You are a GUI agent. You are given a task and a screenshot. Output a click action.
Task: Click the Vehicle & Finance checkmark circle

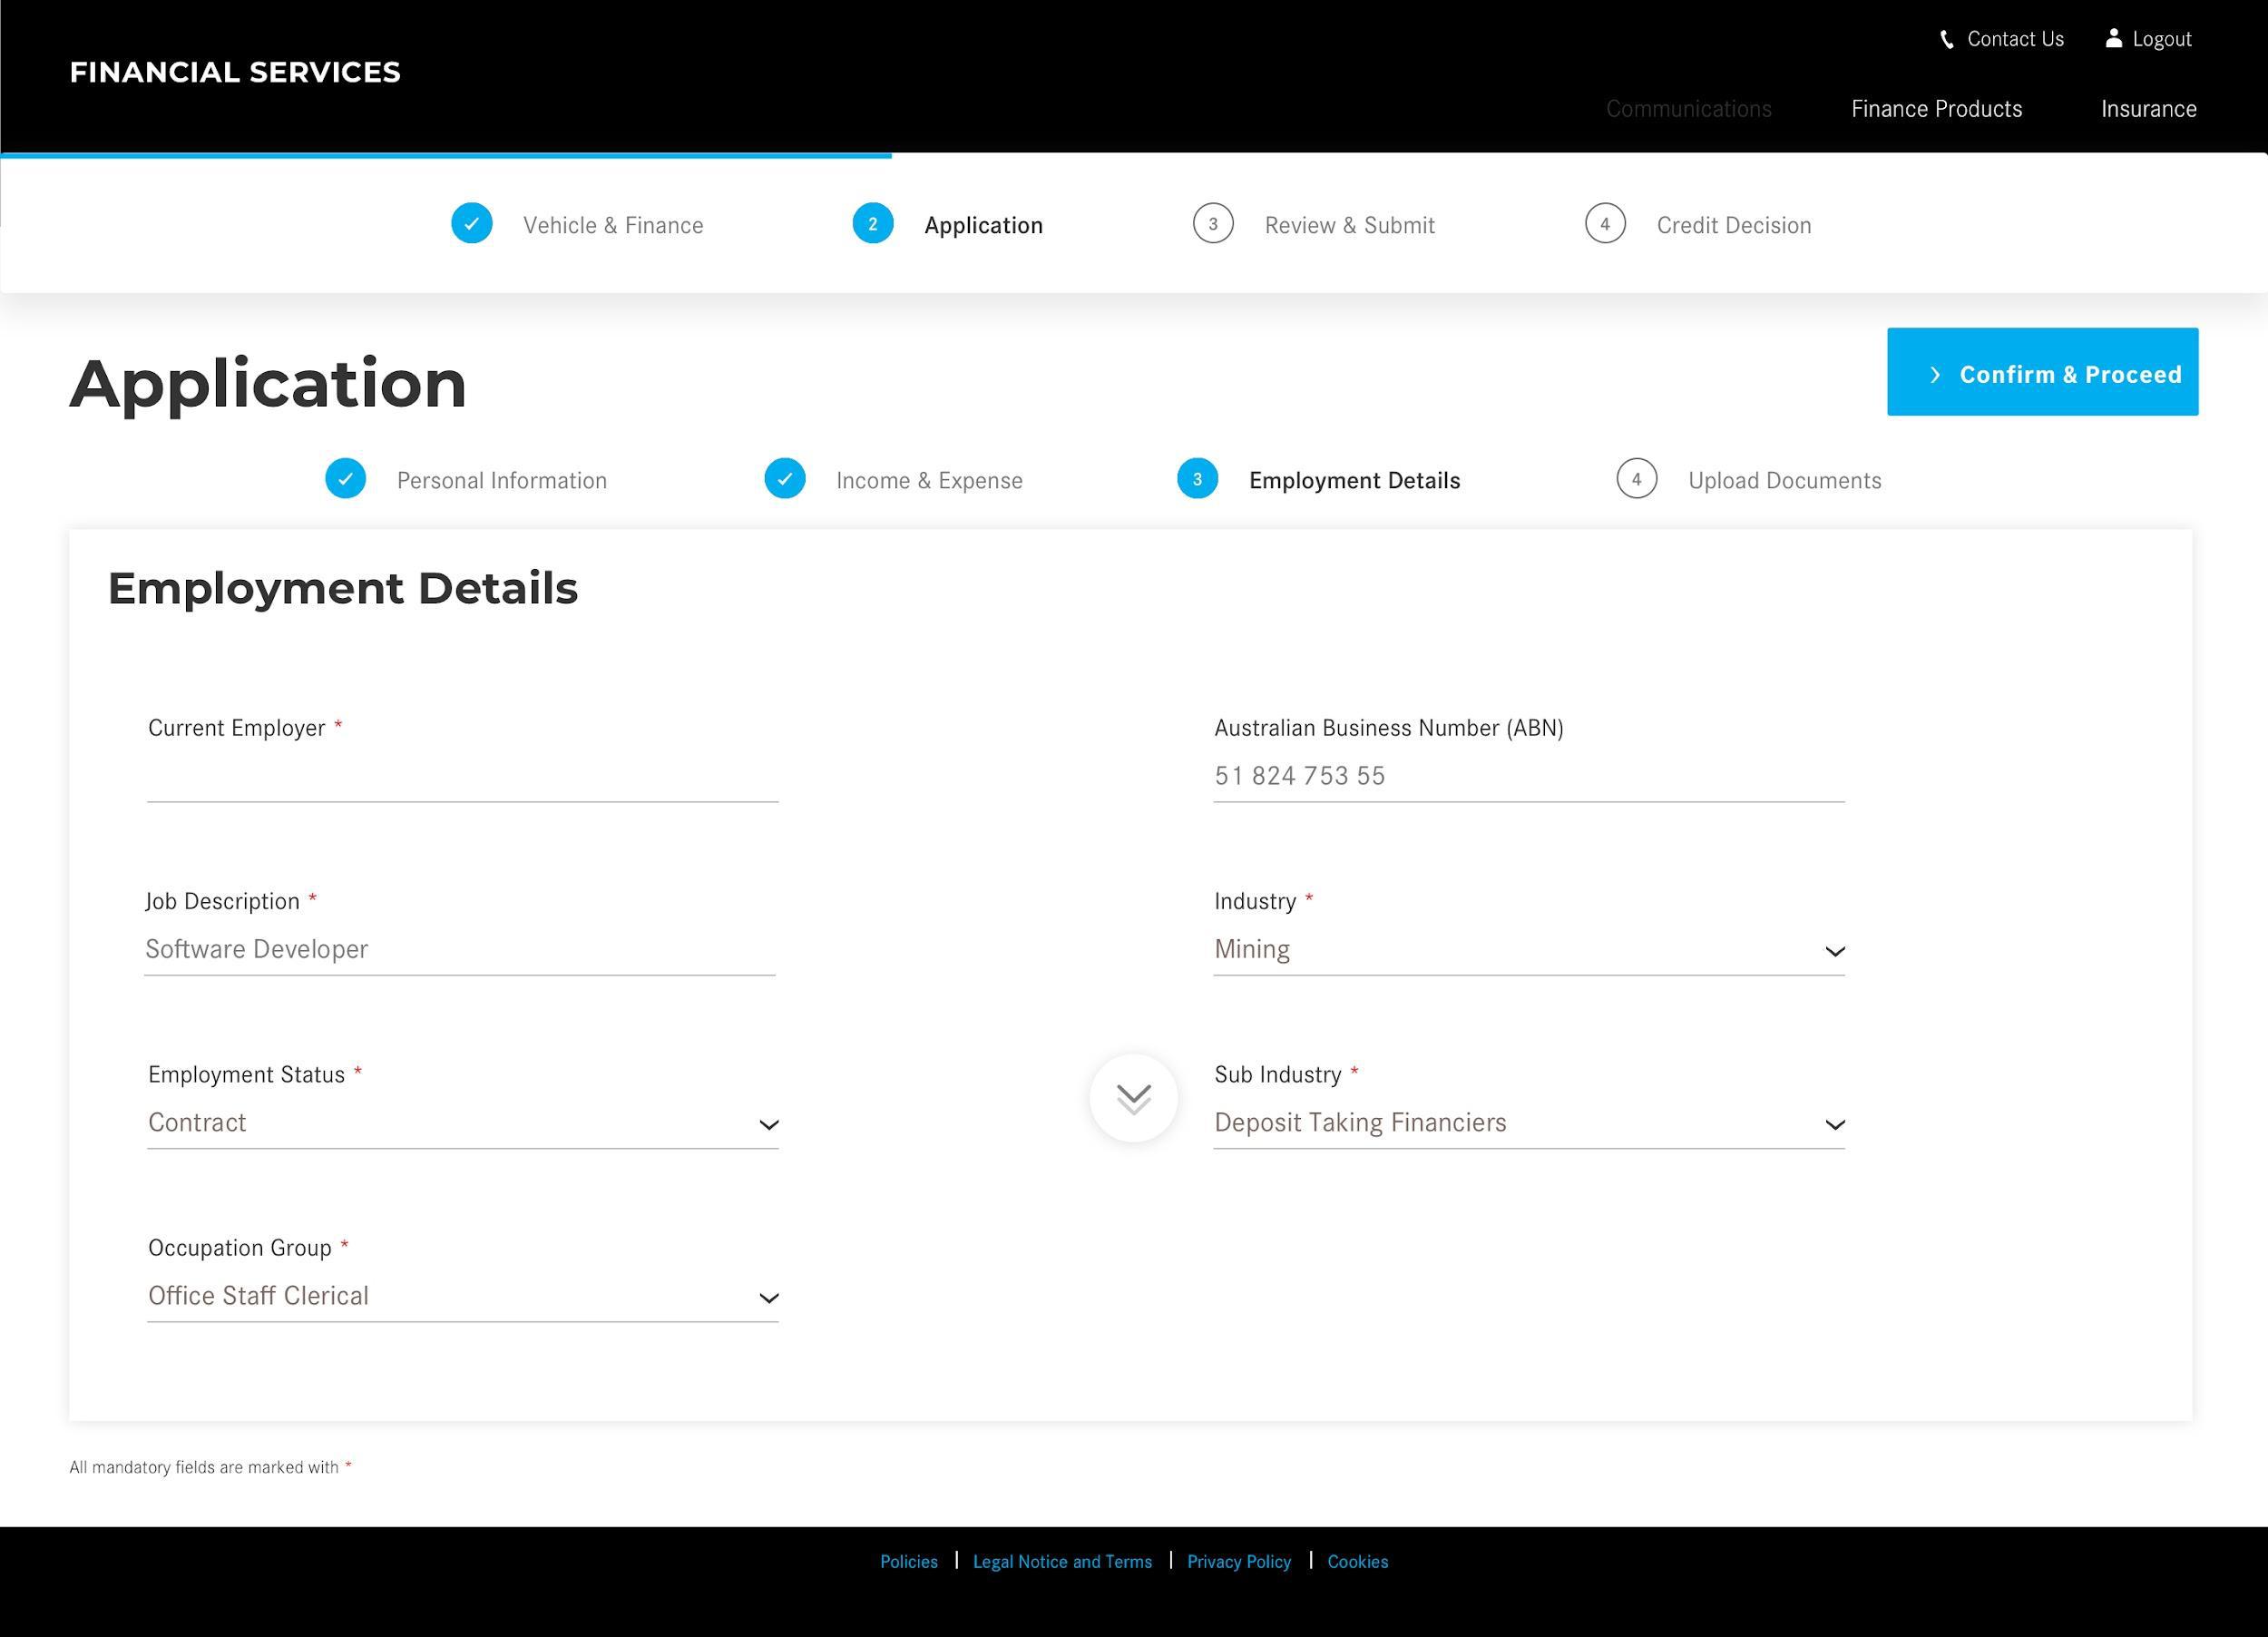click(472, 224)
